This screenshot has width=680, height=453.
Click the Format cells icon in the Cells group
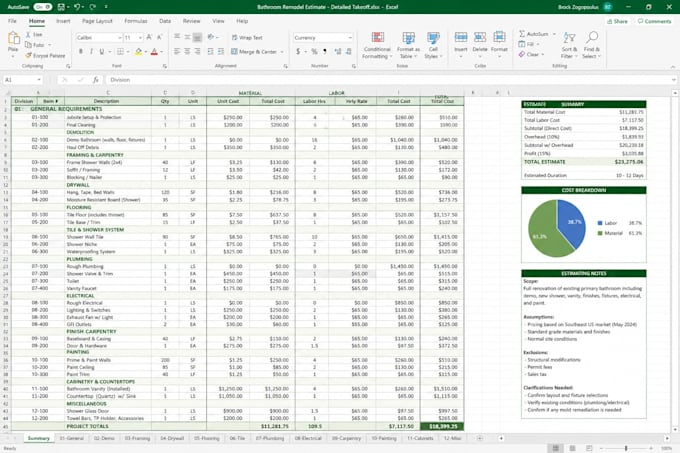pos(499,38)
